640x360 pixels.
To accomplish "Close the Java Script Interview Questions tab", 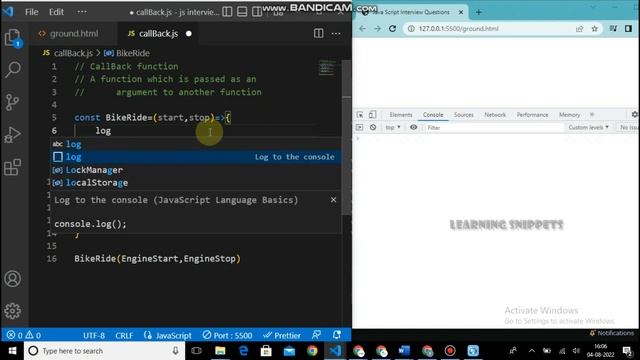I will point(461,12).
